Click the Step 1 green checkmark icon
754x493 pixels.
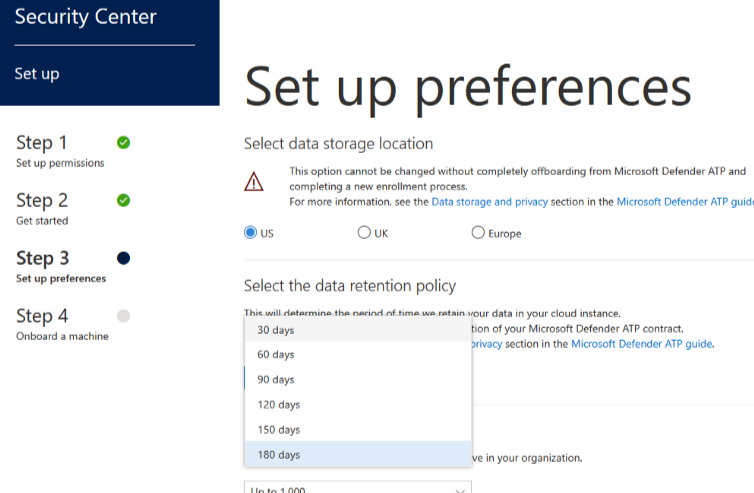[x=124, y=142]
